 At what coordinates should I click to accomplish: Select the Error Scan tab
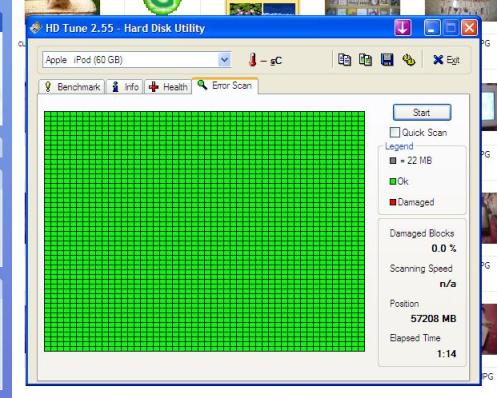[225, 86]
